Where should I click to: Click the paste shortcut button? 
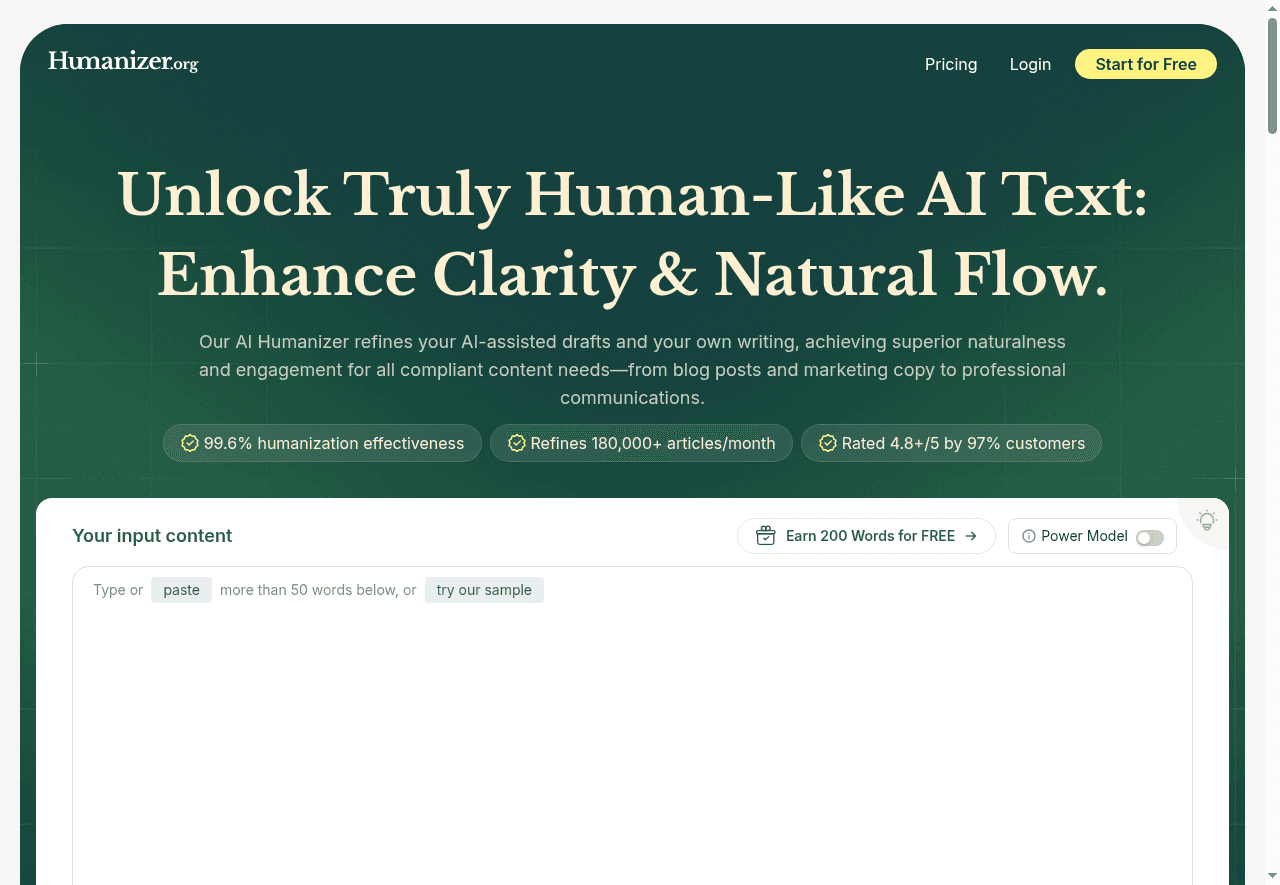181,590
